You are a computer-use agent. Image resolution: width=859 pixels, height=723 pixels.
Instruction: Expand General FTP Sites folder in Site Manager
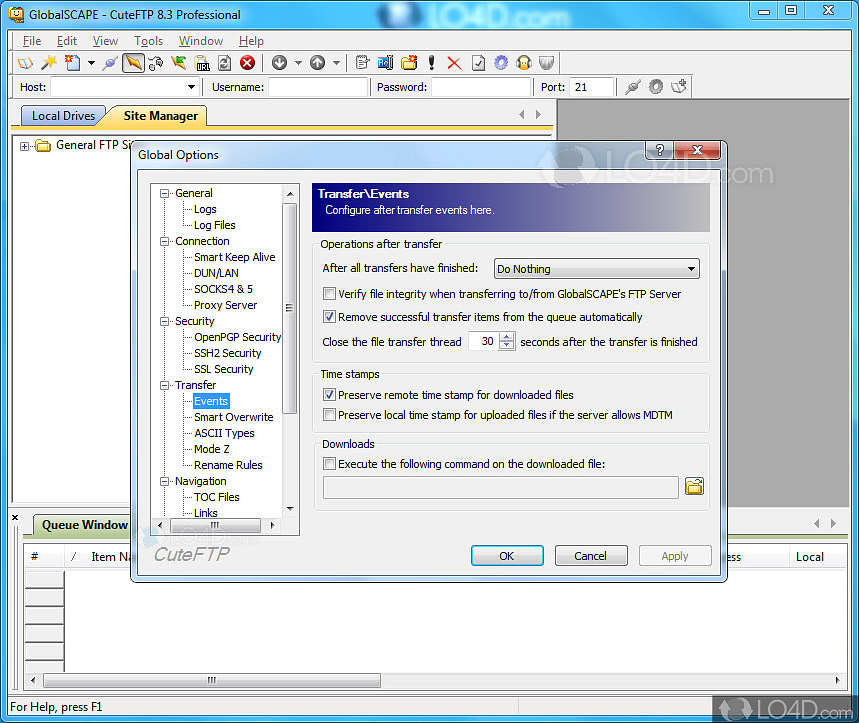tap(24, 146)
